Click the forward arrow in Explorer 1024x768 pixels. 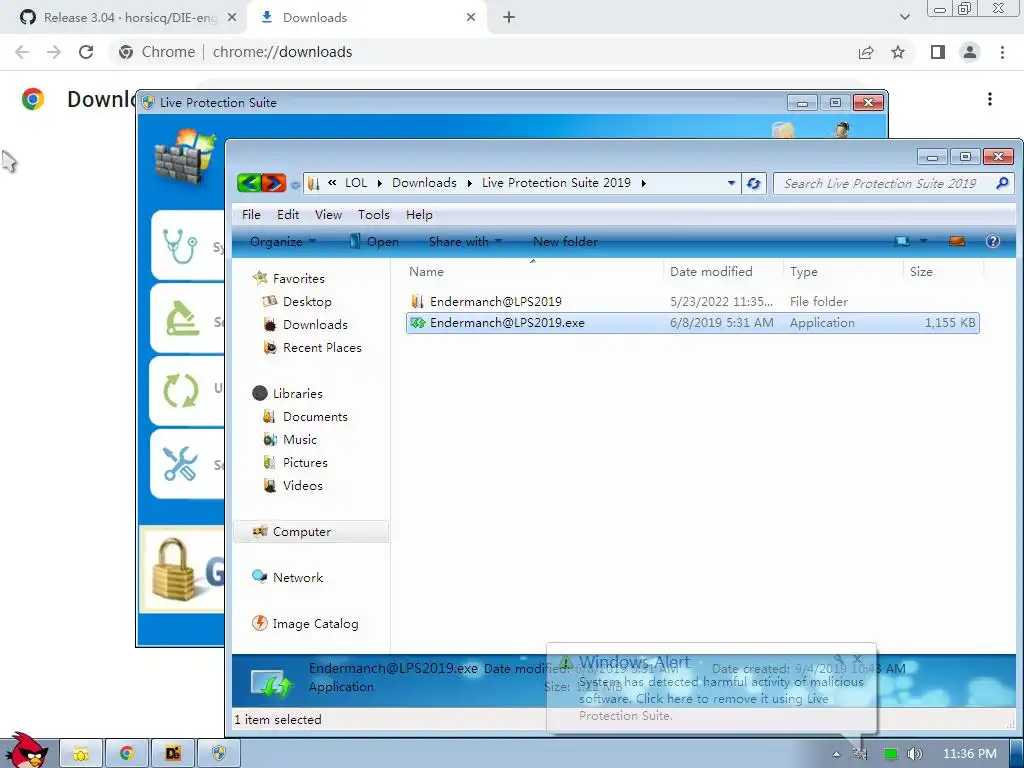(x=274, y=183)
